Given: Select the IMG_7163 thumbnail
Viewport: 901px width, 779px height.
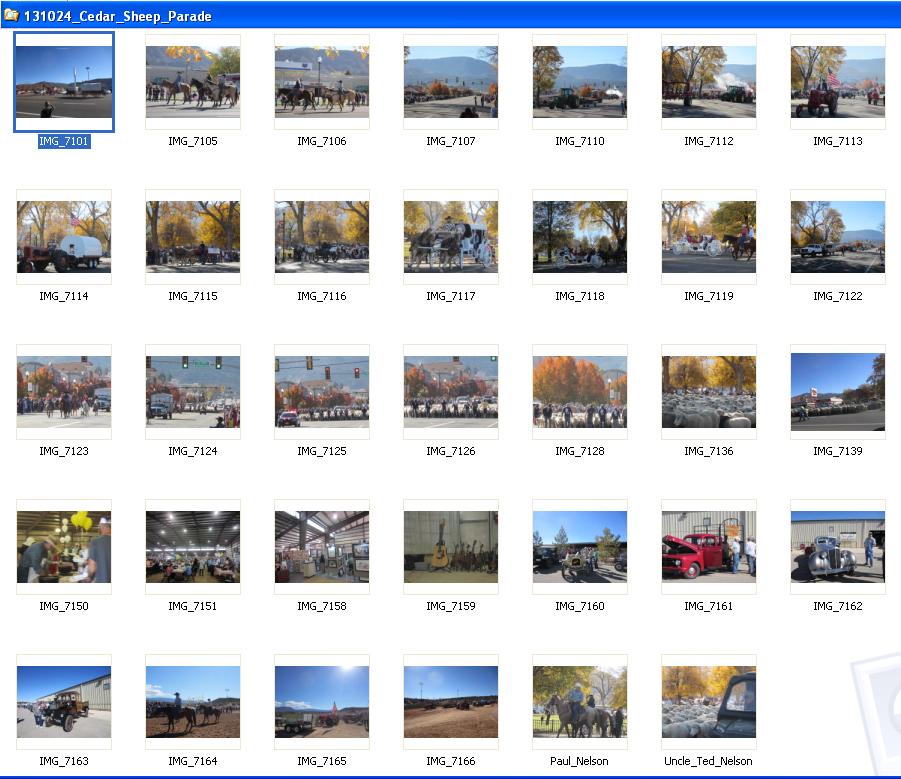Looking at the screenshot, I should pyautogui.click(x=64, y=702).
